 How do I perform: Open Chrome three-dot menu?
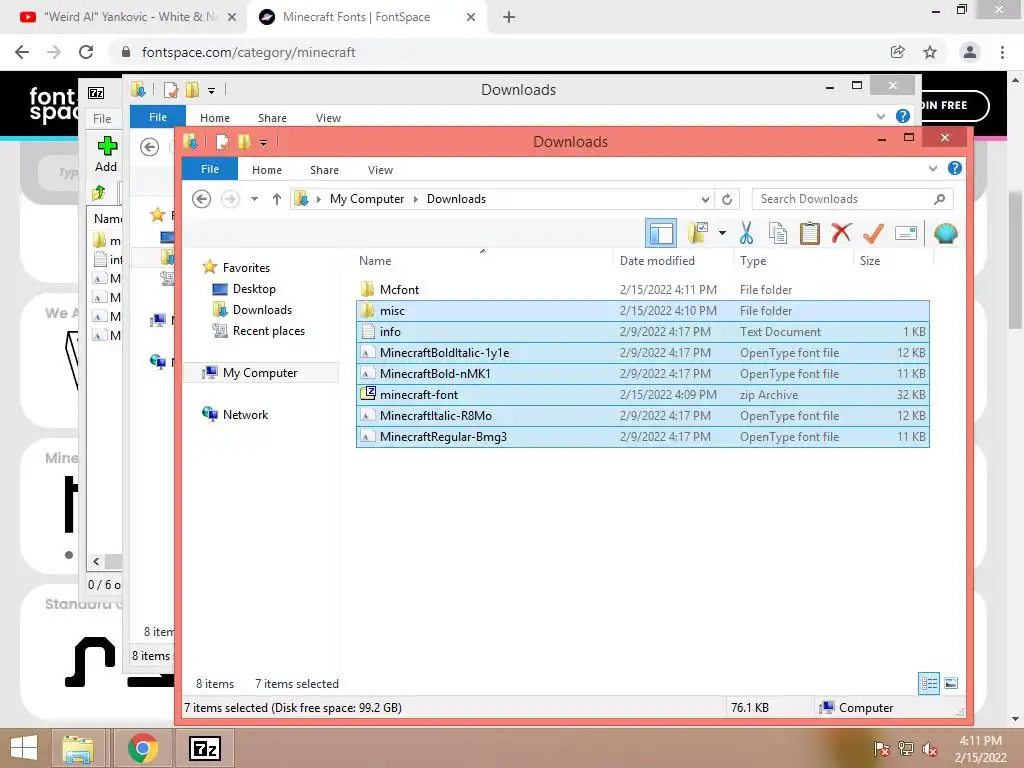(x=1002, y=52)
